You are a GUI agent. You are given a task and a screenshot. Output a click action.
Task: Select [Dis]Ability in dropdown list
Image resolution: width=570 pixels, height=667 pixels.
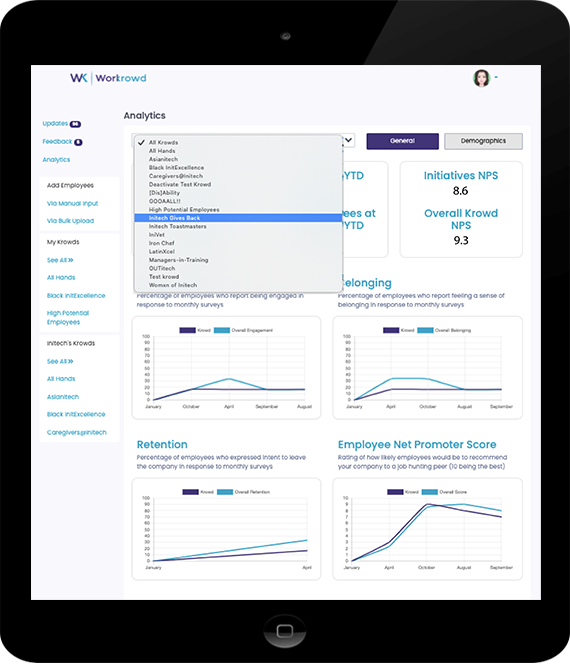coord(238,193)
